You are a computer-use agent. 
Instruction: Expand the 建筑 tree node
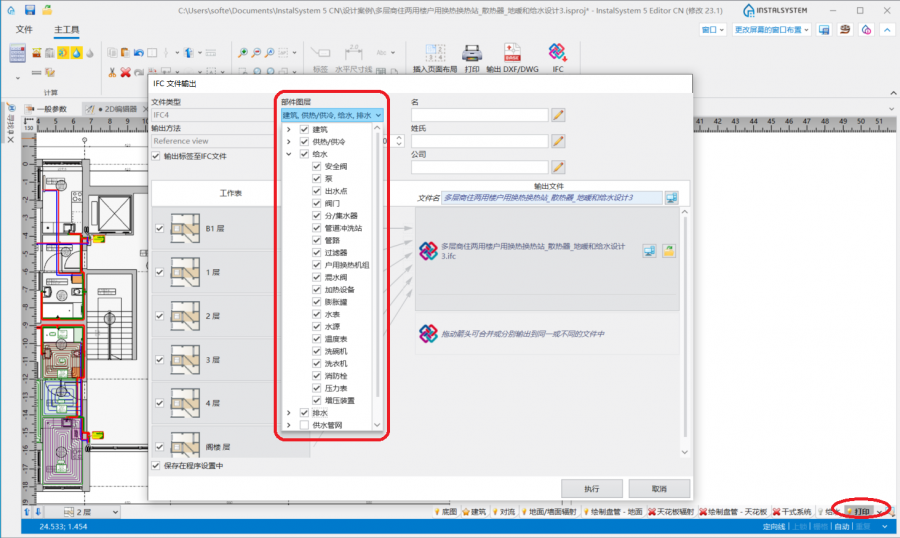tap(289, 129)
